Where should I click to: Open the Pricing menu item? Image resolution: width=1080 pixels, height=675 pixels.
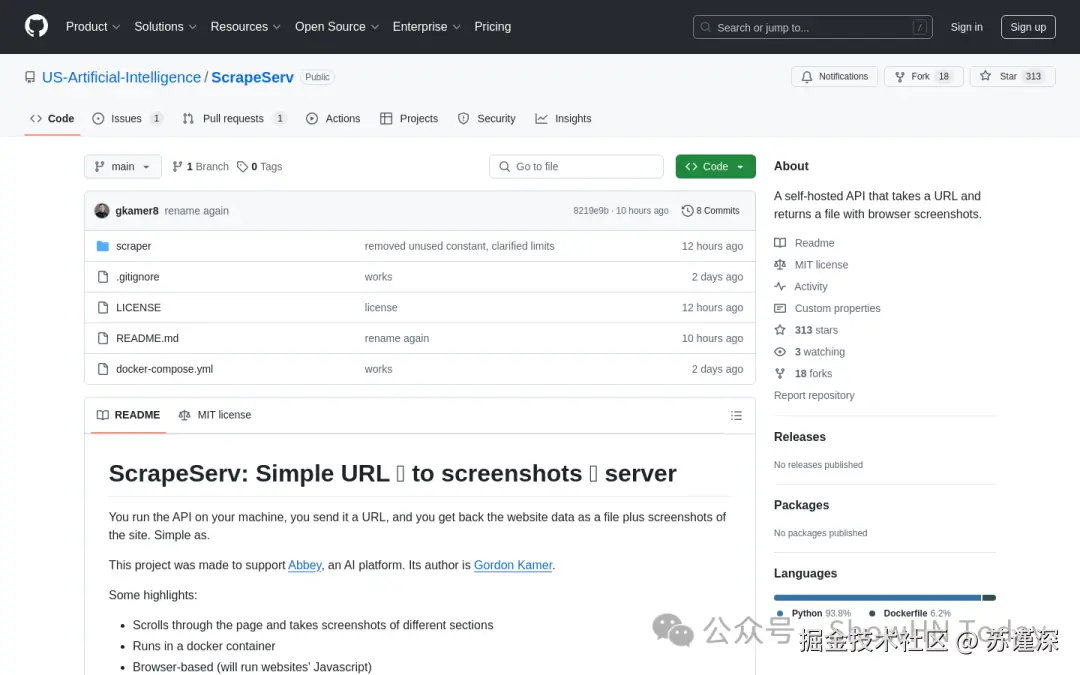click(x=492, y=27)
